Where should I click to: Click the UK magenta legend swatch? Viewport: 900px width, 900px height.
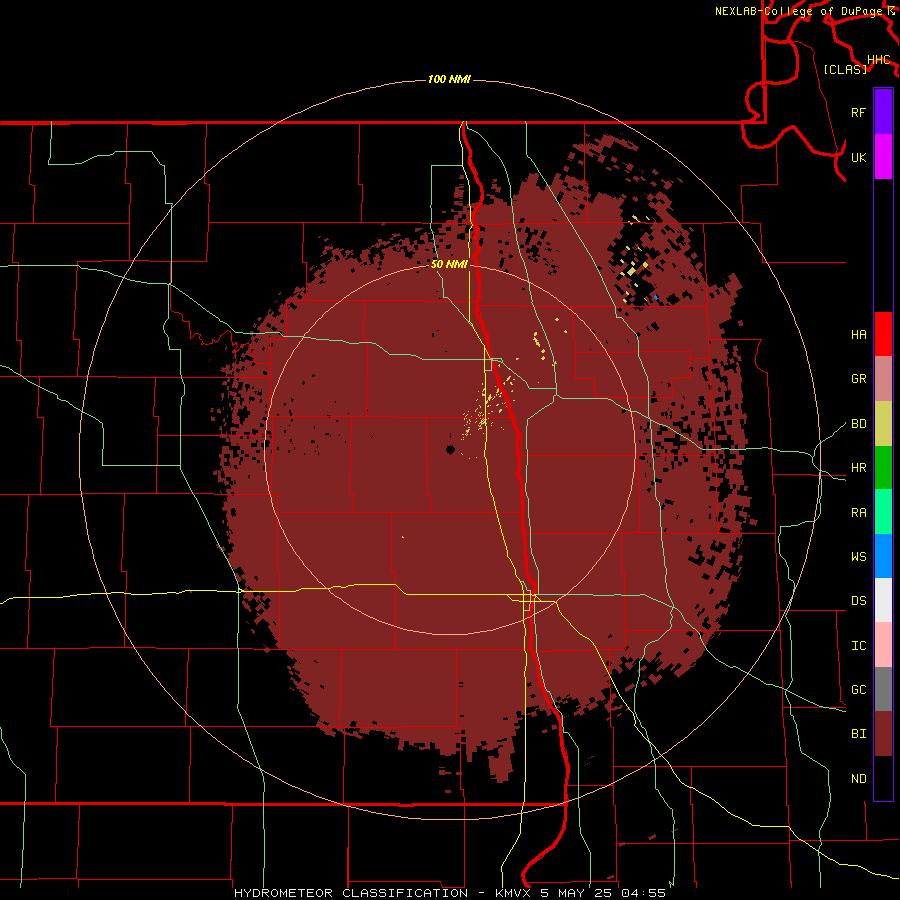883,157
